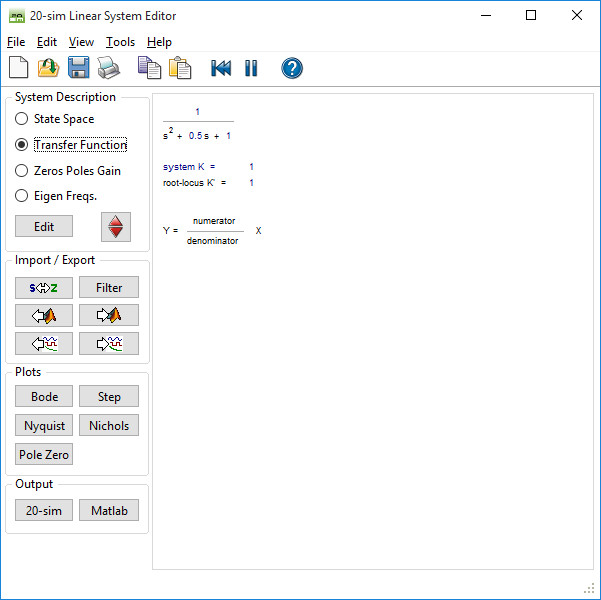Click the New document icon

click(x=19, y=68)
